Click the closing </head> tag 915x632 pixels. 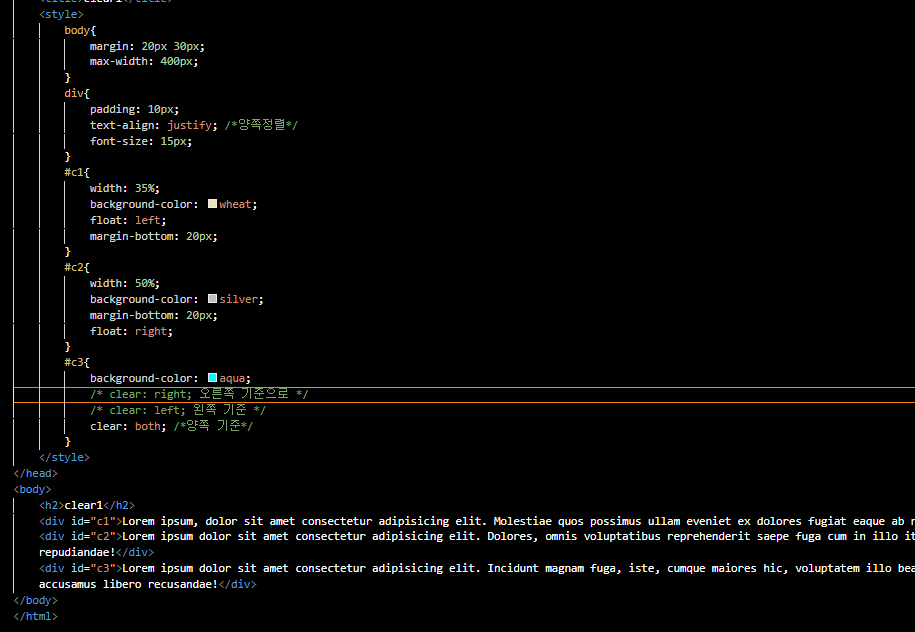pyautogui.click(x=36, y=473)
